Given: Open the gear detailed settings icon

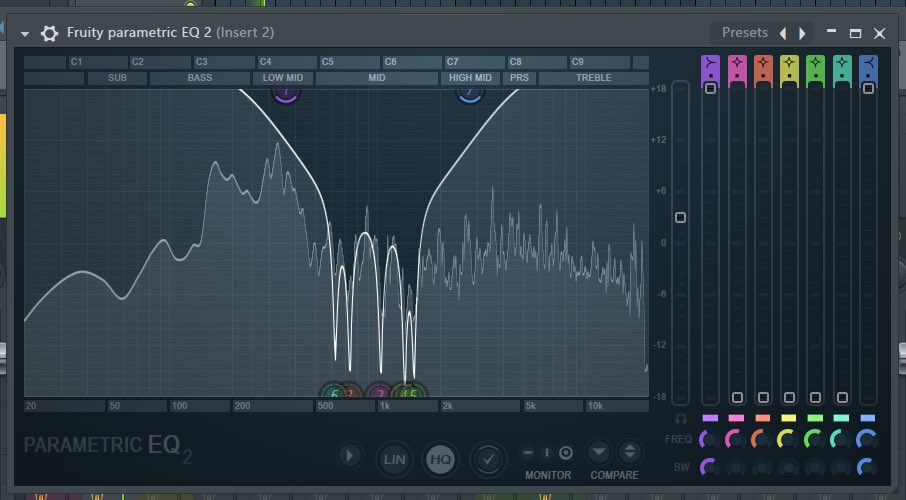Looking at the screenshot, I should pyautogui.click(x=49, y=34).
